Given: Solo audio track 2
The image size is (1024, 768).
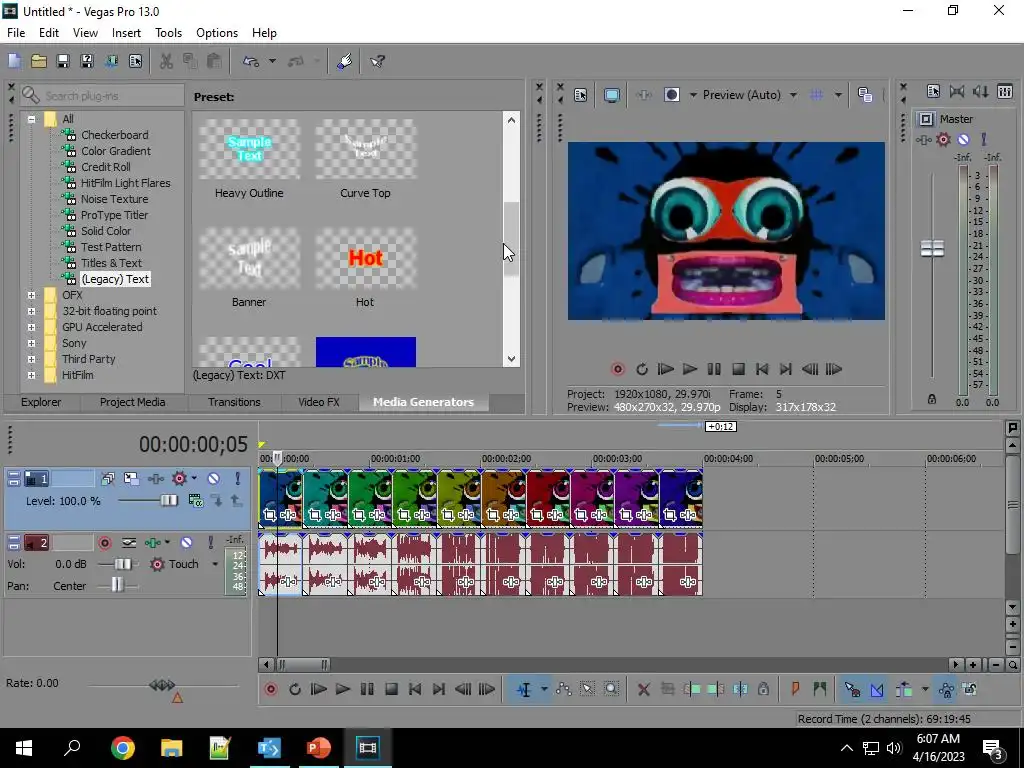Looking at the screenshot, I should 210,543.
